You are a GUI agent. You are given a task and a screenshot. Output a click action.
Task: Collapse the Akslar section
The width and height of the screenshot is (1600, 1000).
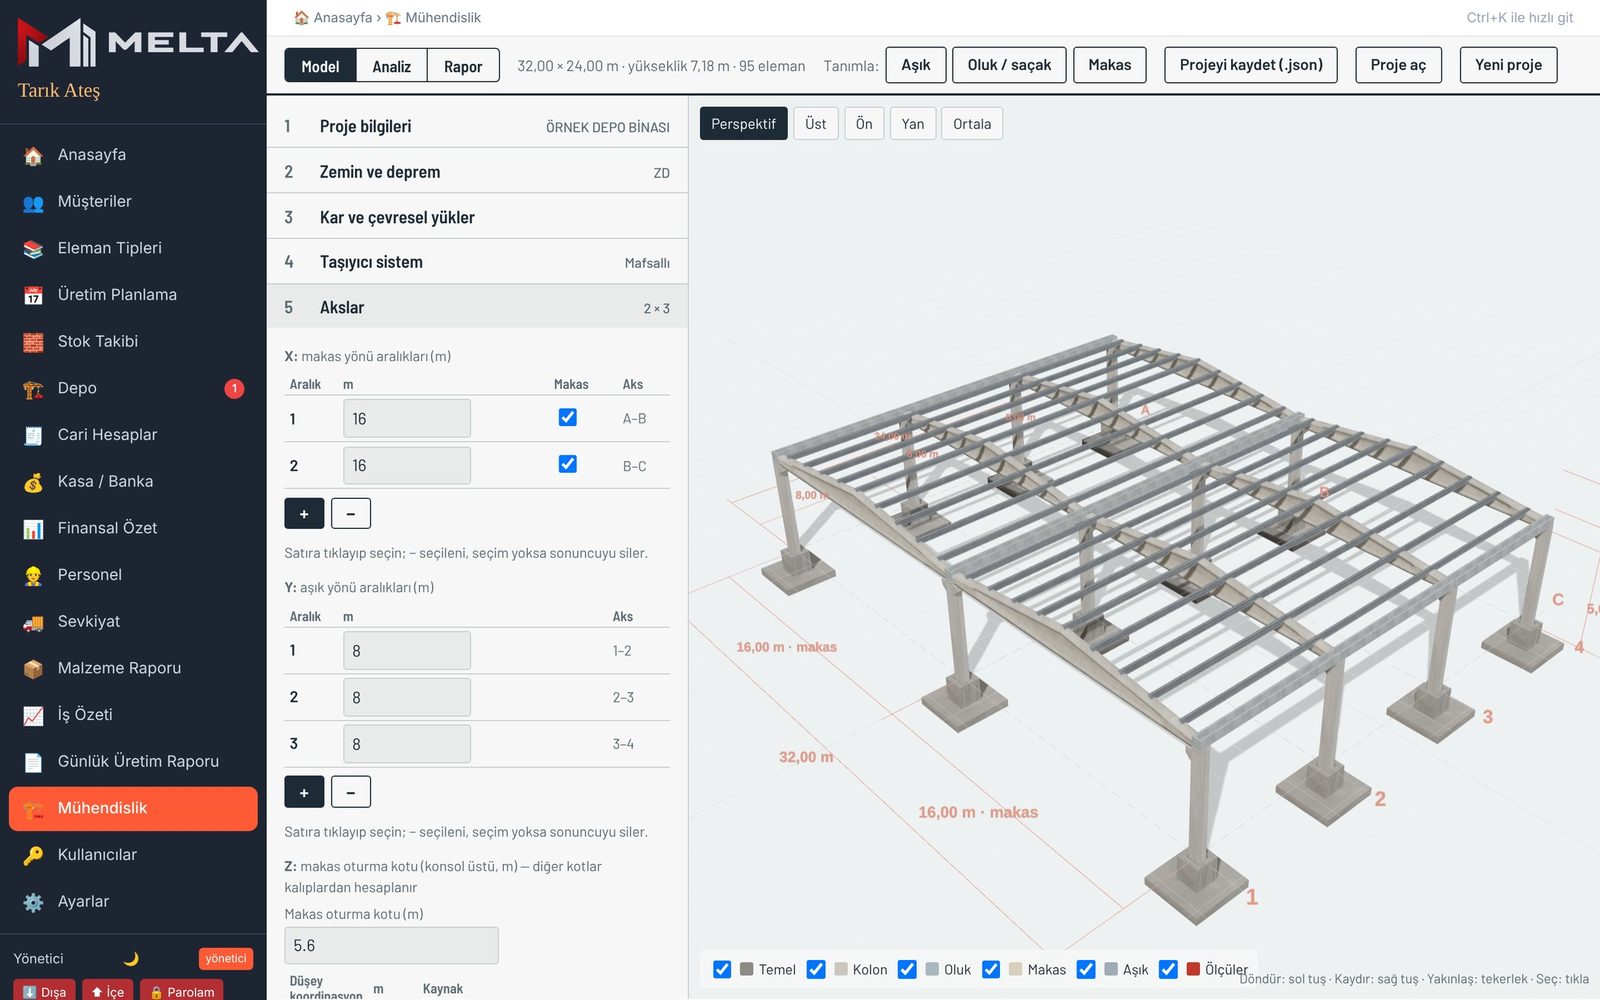(x=477, y=307)
